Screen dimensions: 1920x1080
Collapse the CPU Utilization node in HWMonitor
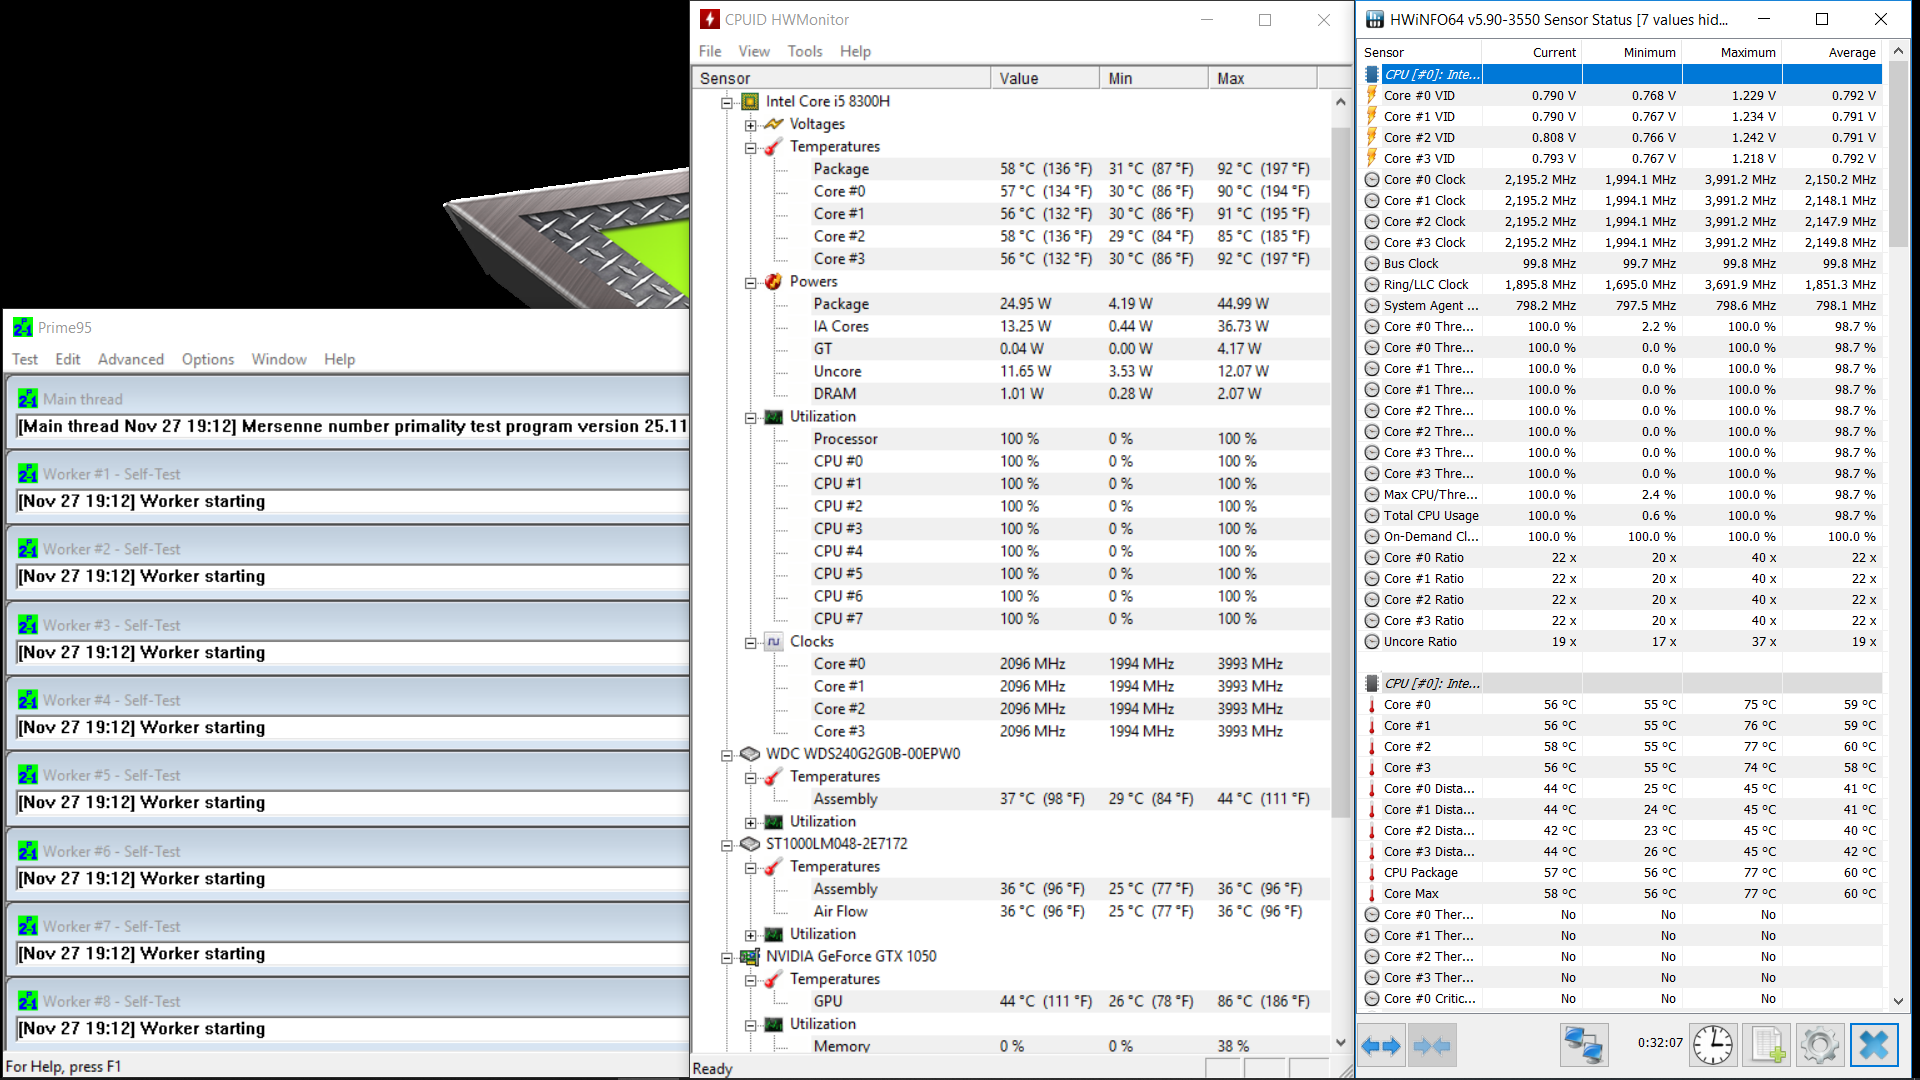tap(750, 418)
